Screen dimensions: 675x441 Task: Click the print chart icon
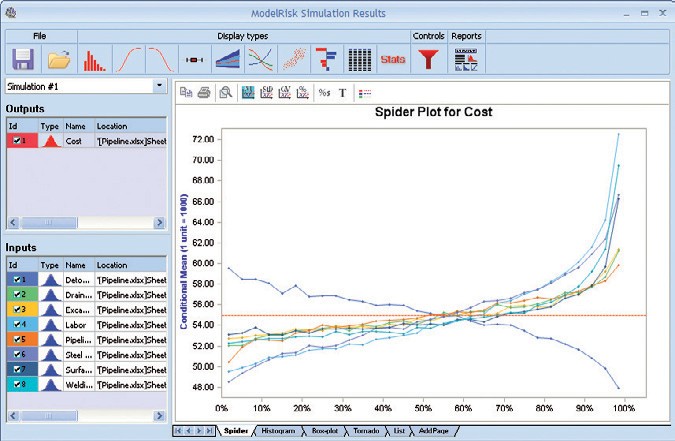[204, 92]
